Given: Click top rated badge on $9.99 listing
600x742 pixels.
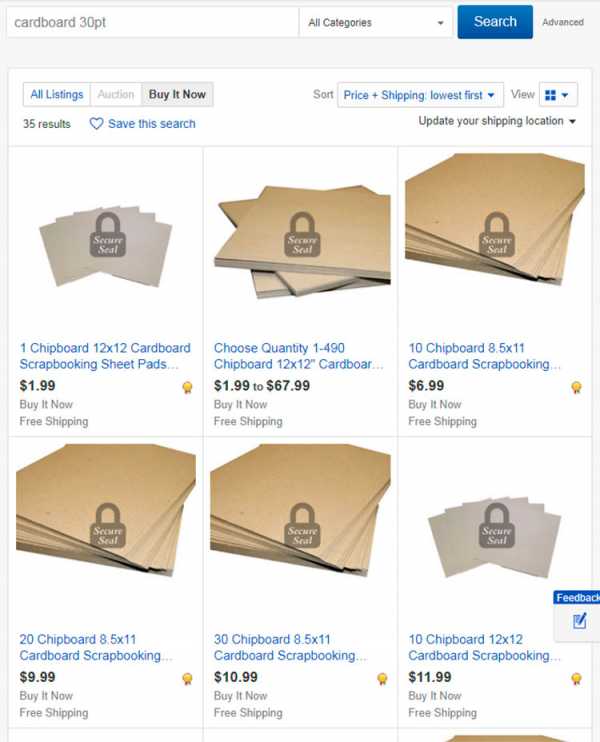Looking at the screenshot, I should 187,679.
